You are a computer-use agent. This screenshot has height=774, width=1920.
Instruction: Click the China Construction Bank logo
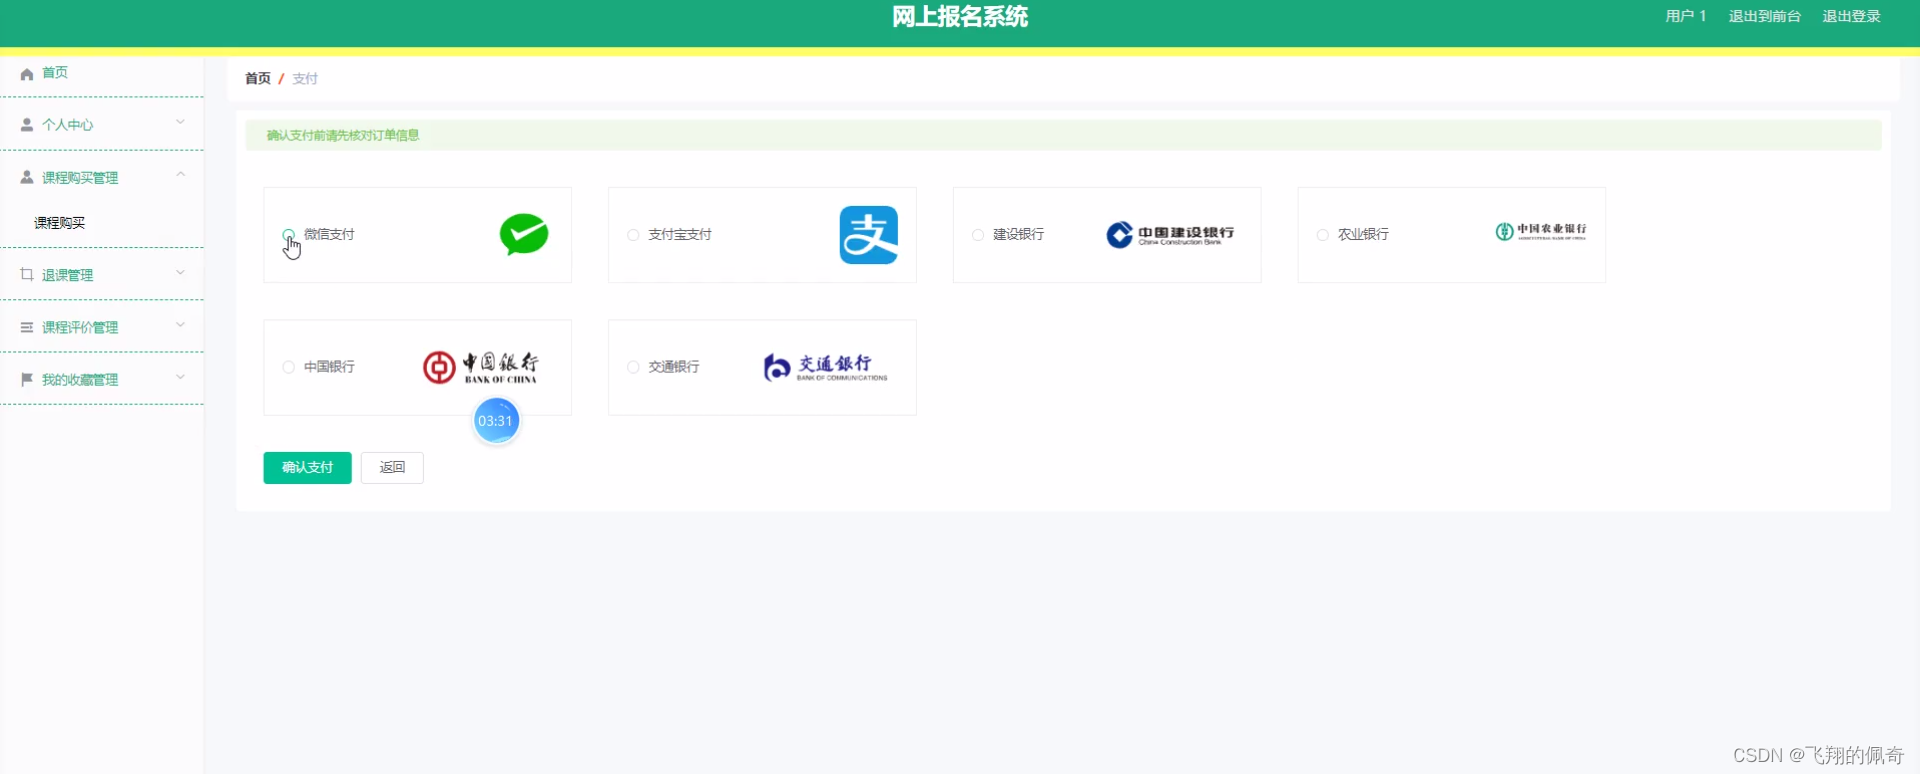[x=1170, y=235]
